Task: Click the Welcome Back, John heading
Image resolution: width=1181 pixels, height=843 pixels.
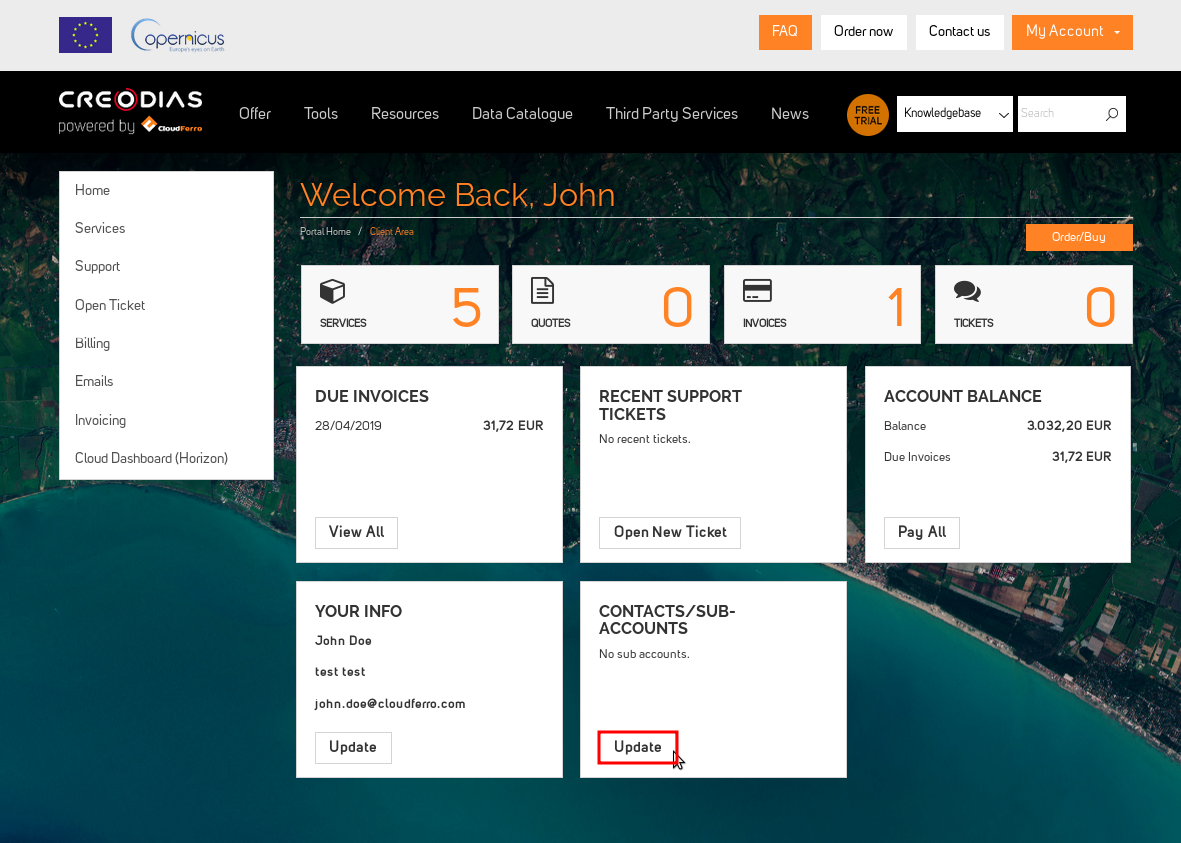Action: pyautogui.click(x=457, y=195)
